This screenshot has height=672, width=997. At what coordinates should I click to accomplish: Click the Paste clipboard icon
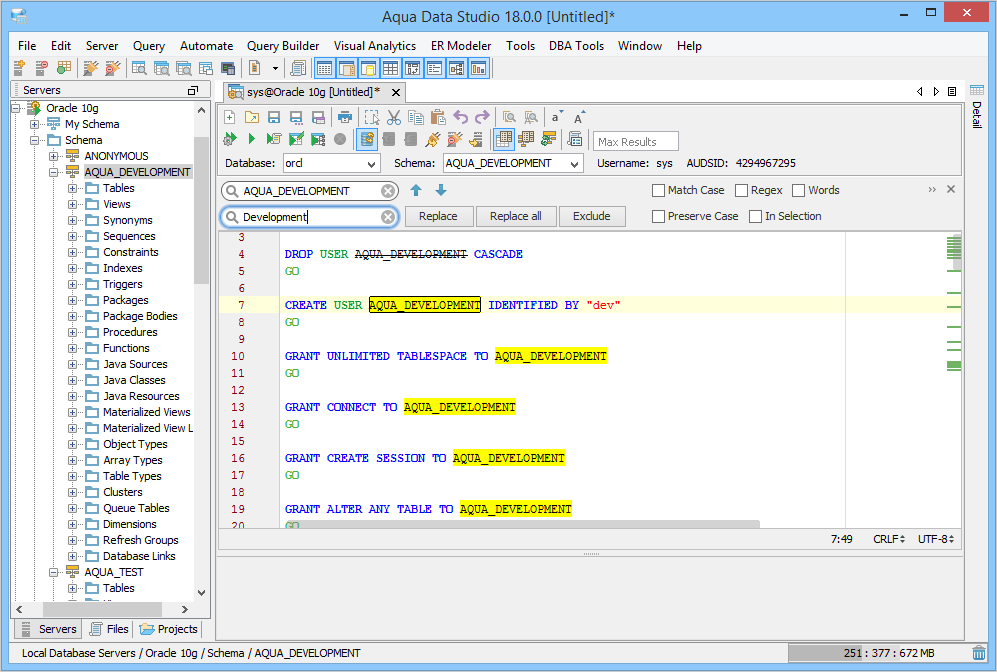[437, 117]
